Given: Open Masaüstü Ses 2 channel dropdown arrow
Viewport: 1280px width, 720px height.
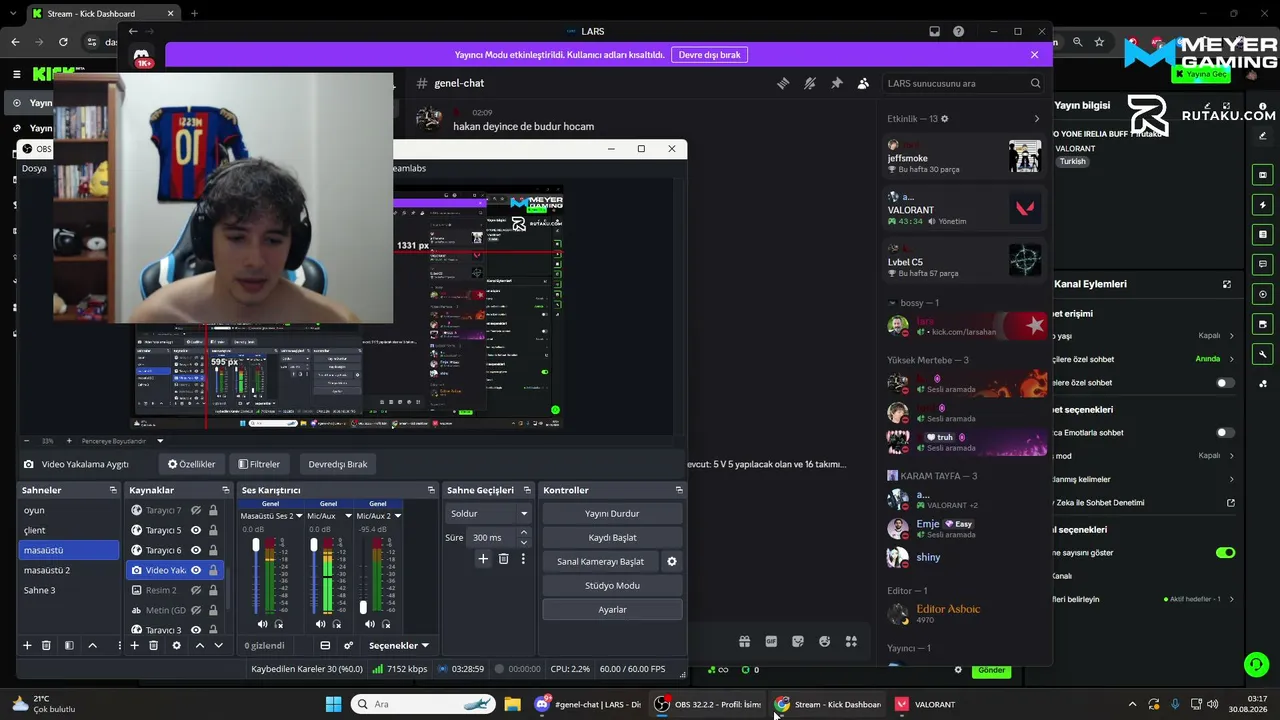Looking at the screenshot, I should tap(299, 516).
